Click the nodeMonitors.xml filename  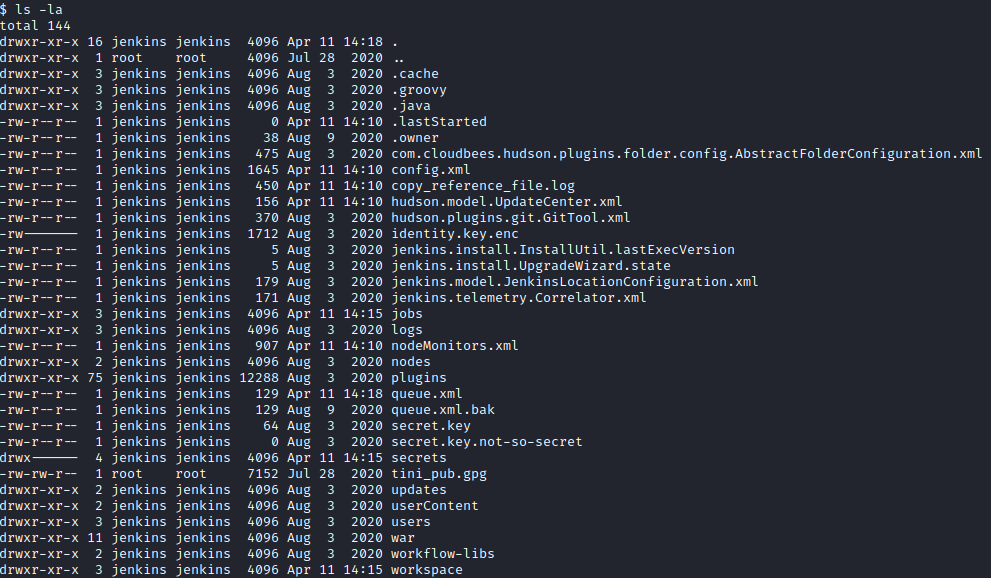pyautogui.click(x=454, y=345)
